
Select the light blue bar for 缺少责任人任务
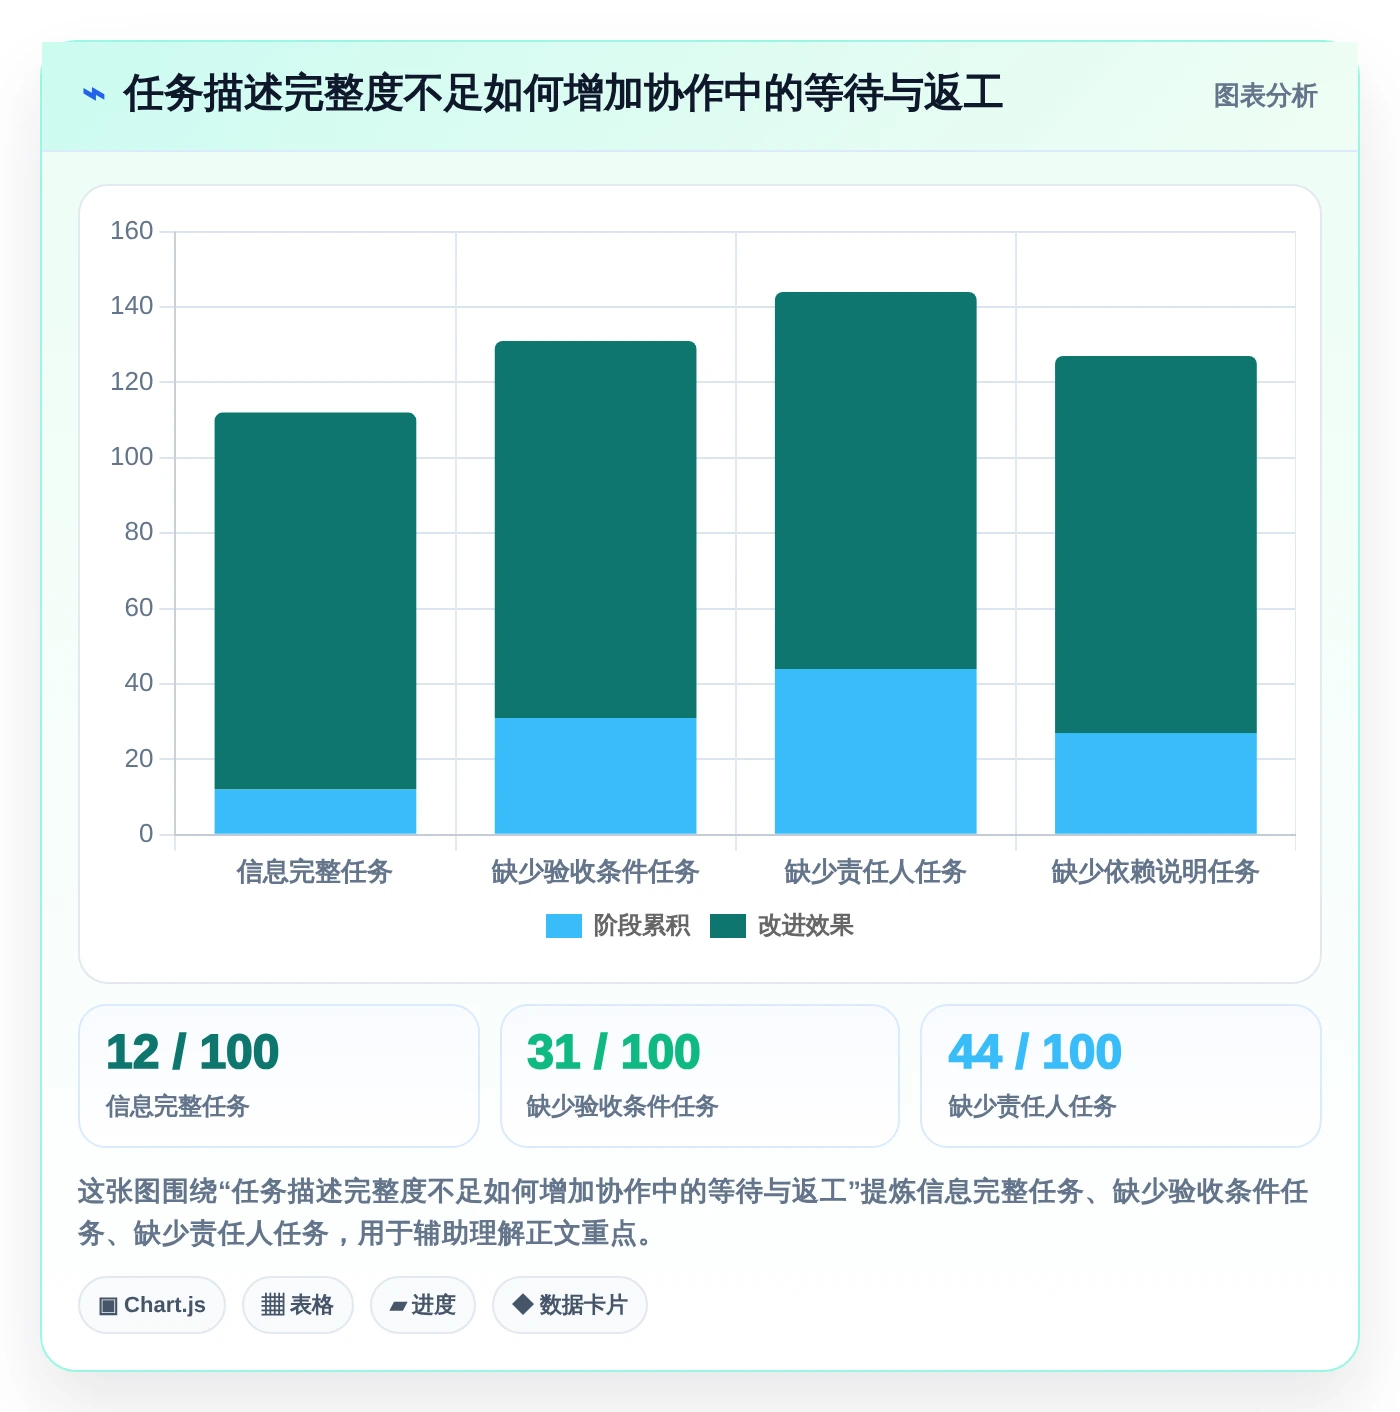point(875,751)
